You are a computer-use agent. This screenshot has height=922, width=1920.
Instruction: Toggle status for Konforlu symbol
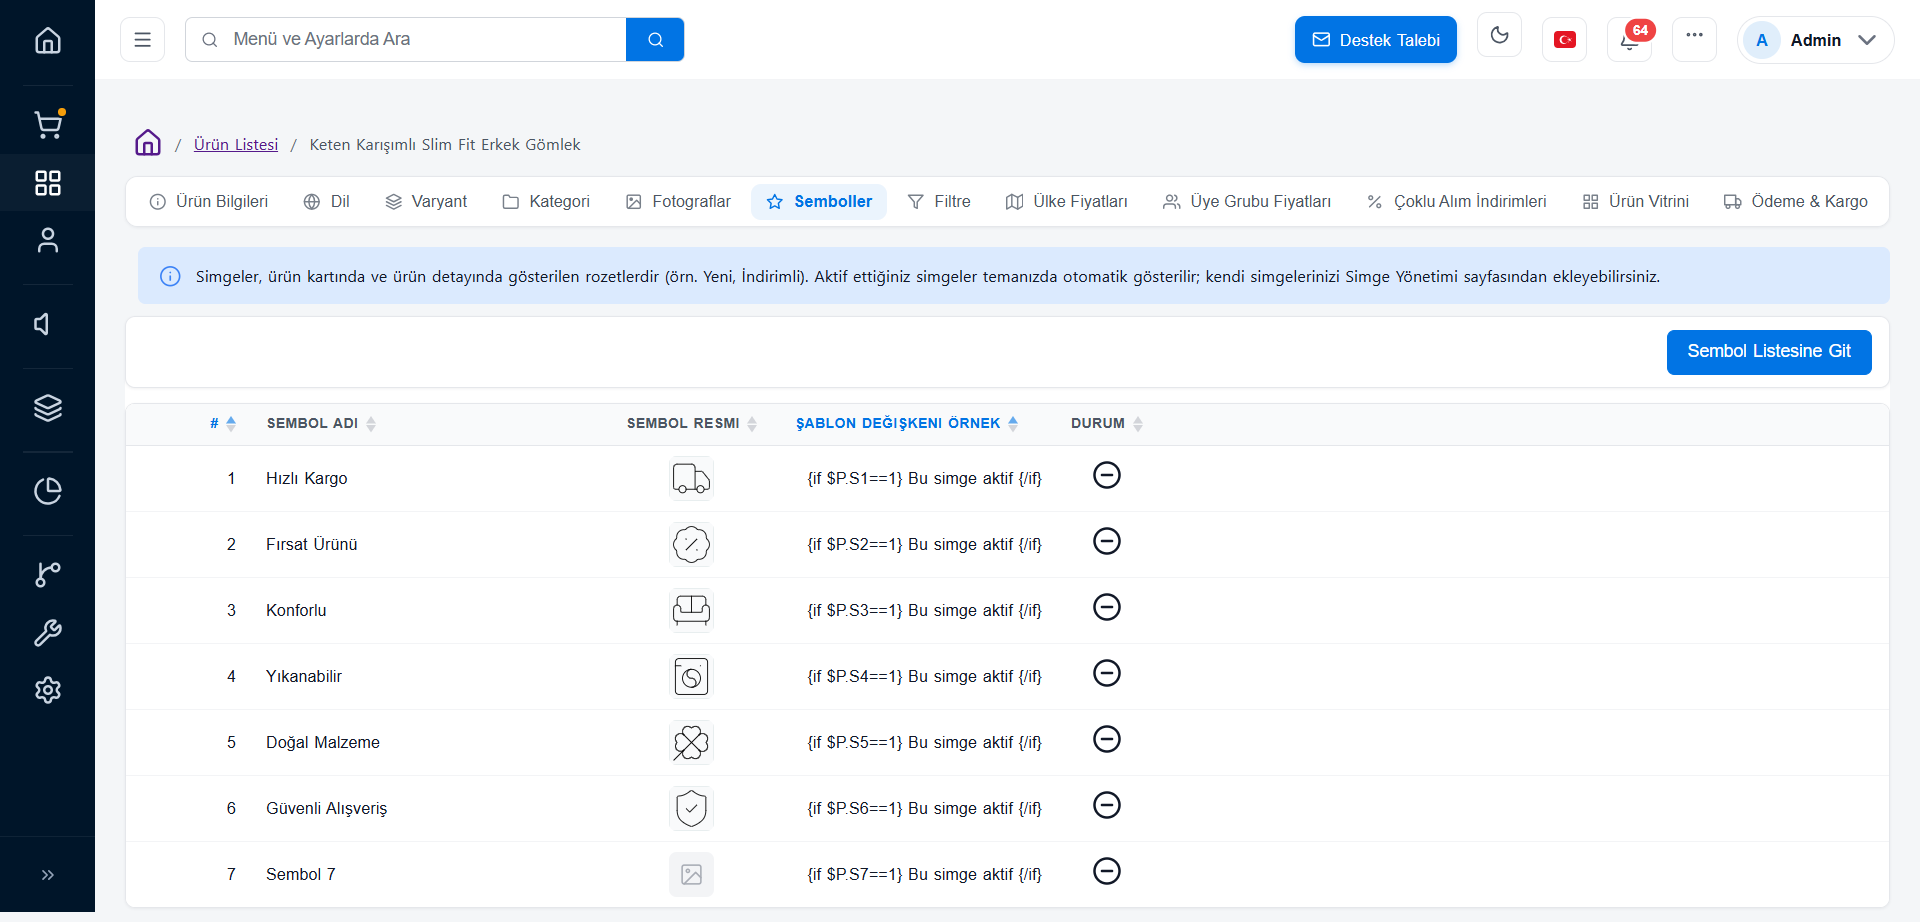tap(1107, 607)
